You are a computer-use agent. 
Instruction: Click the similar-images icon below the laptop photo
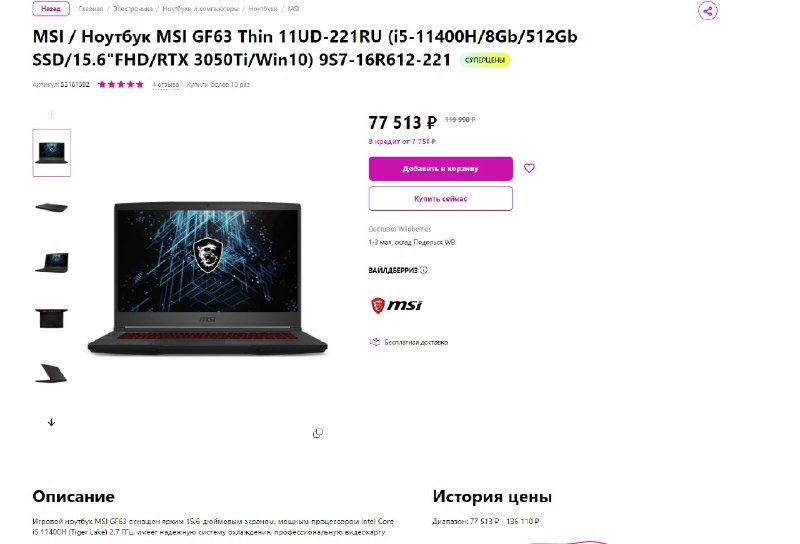317,433
